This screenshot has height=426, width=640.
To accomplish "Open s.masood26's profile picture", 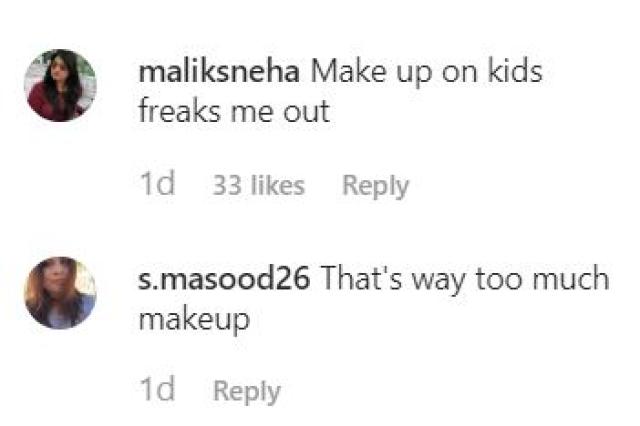I will (60, 292).
